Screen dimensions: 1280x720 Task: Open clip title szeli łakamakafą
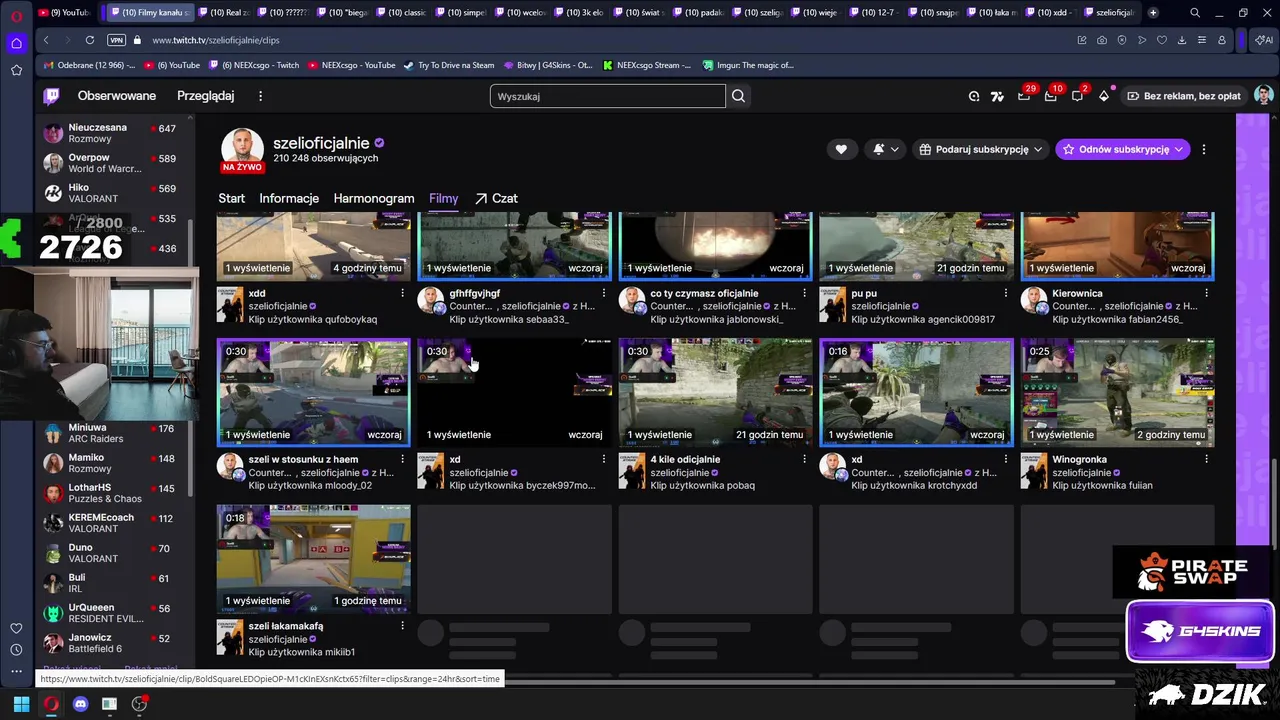[x=285, y=626]
